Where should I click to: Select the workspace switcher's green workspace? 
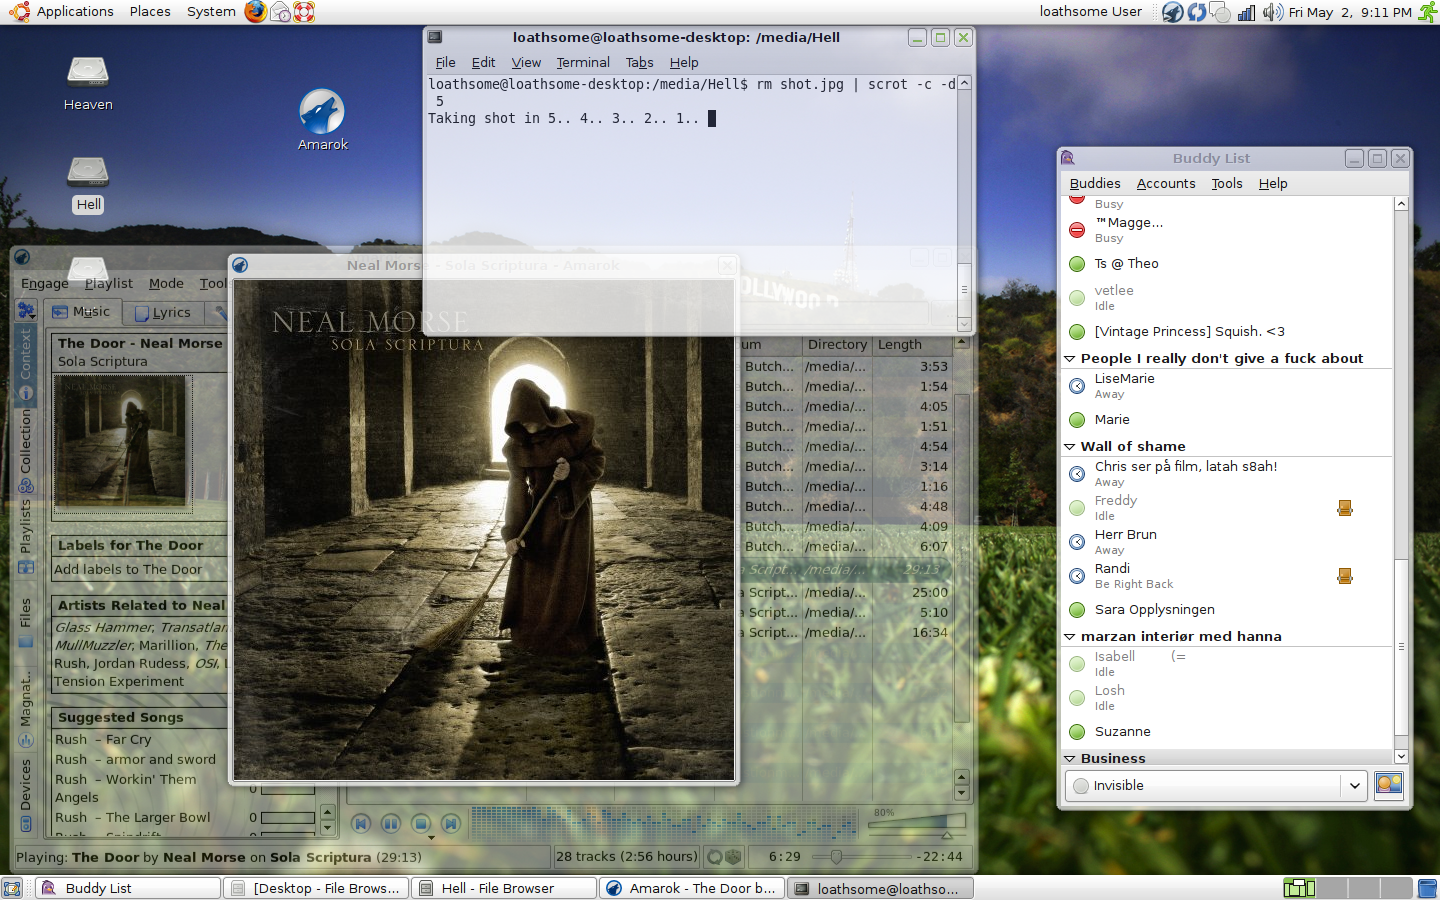[1299, 888]
